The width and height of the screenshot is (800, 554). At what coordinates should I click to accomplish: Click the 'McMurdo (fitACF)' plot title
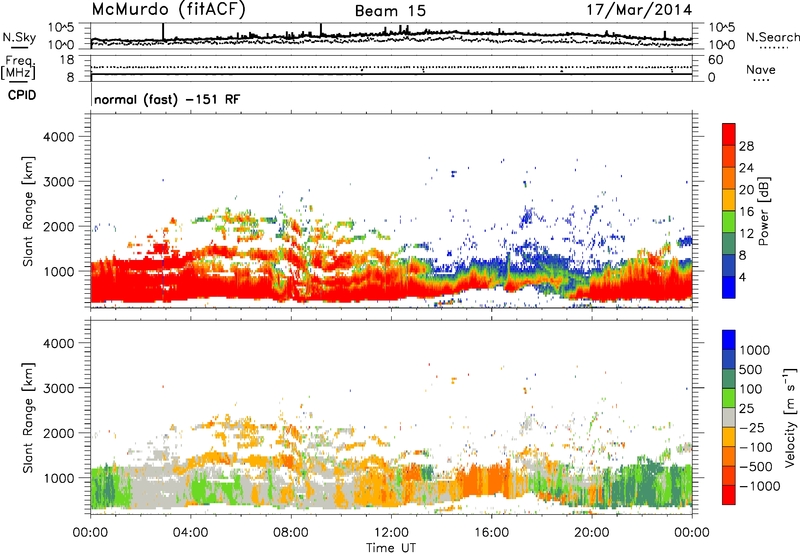tap(168, 10)
